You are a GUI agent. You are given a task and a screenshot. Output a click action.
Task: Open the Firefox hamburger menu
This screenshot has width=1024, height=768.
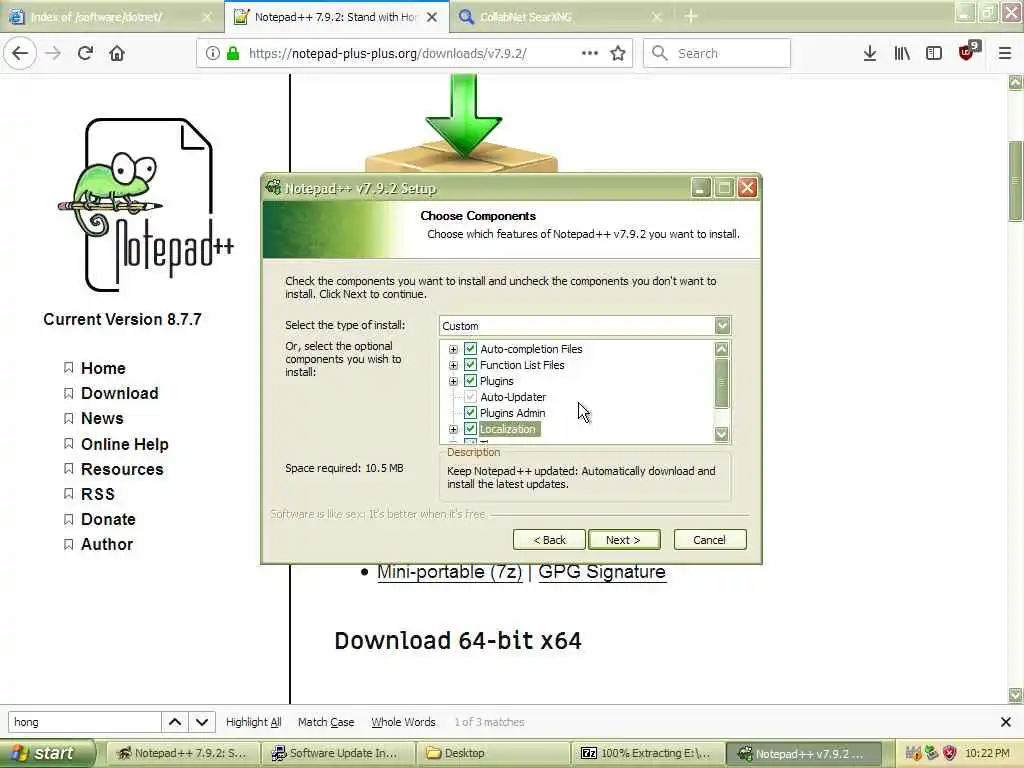pyautogui.click(x=1005, y=54)
